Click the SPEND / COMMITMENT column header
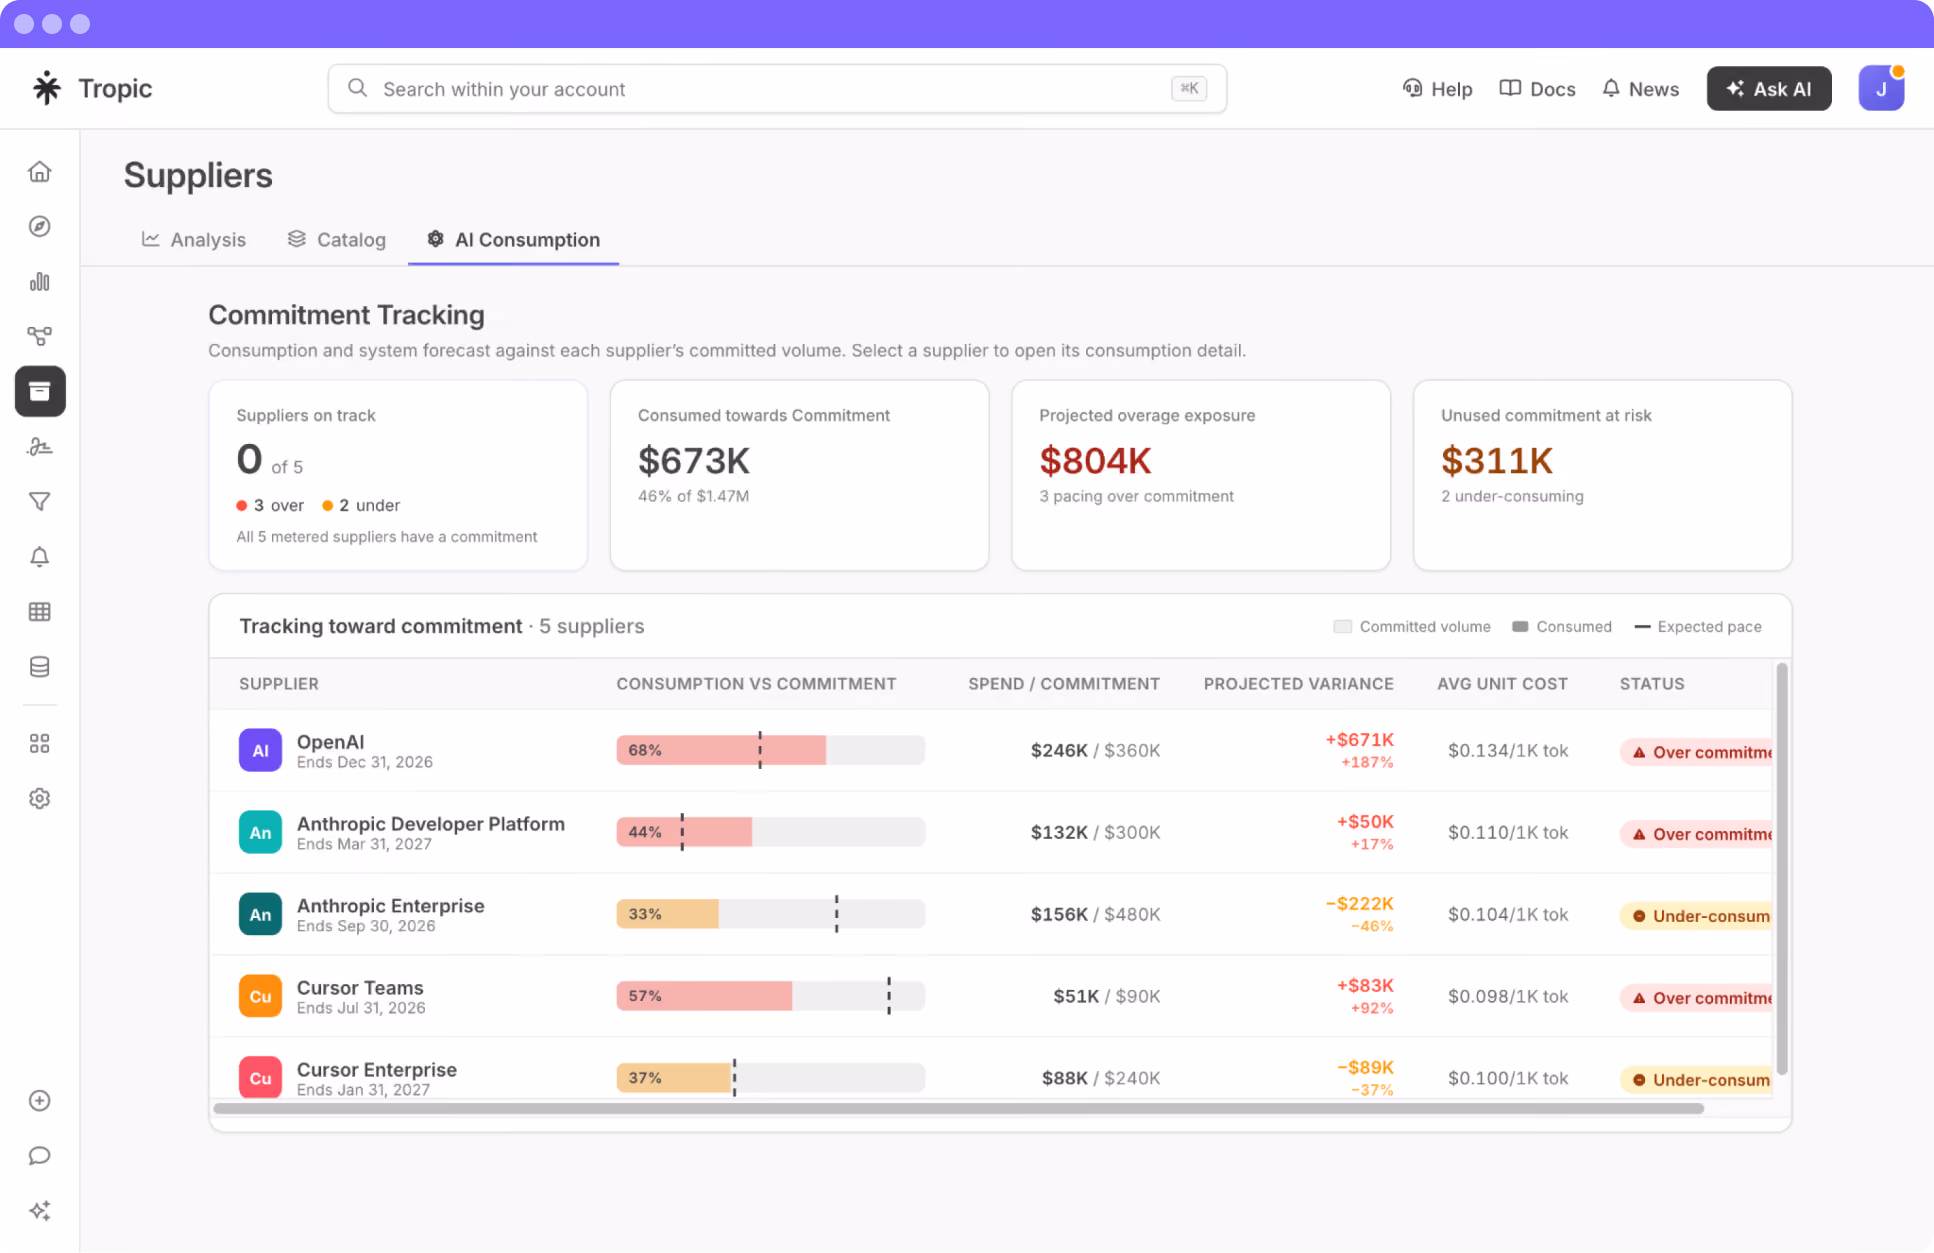This screenshot has width=1934, height=1253. click(1064, 684)
